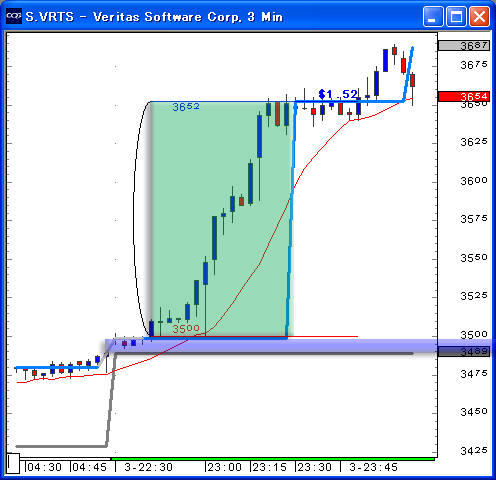Click the 3600 price axis label
The width and height of the screenshot is (496, 480).
[474, 180]
